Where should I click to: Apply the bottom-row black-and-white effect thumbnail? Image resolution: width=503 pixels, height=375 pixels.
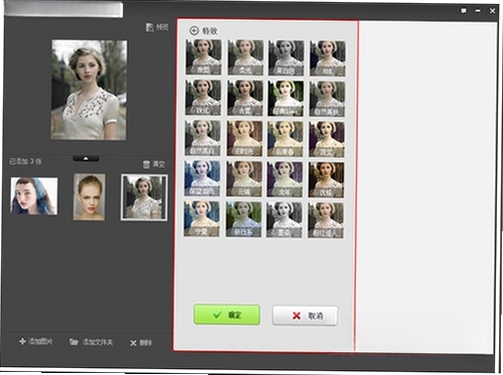click(x=284, y=220)
